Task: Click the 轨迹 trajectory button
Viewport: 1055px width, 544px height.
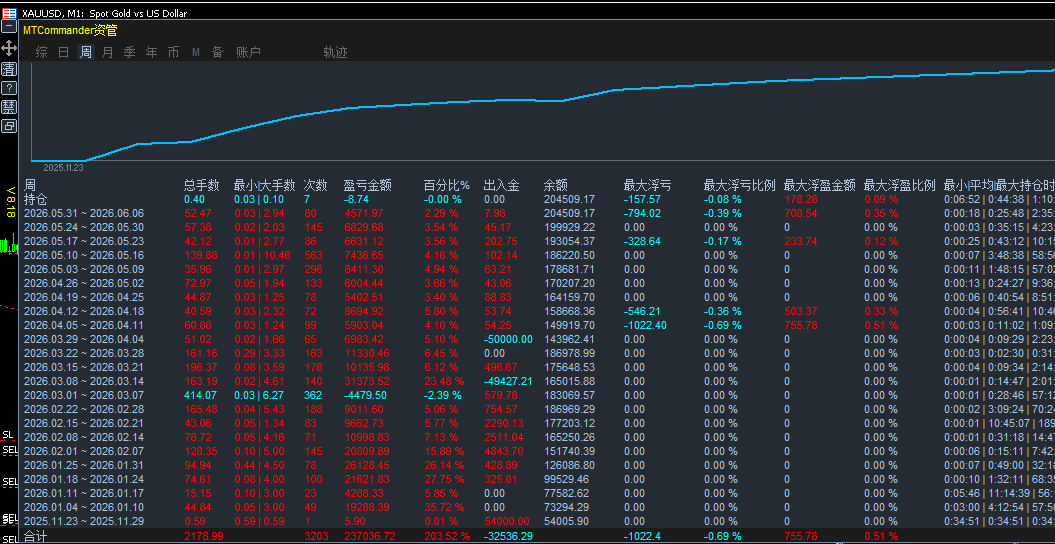Action: click(335, 52)
